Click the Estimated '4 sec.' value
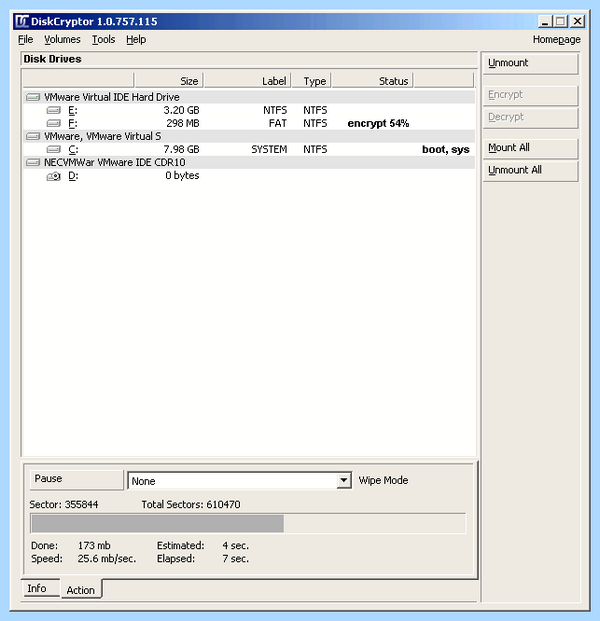Viewport: 600px width, 621px height. tap(236, 545)
